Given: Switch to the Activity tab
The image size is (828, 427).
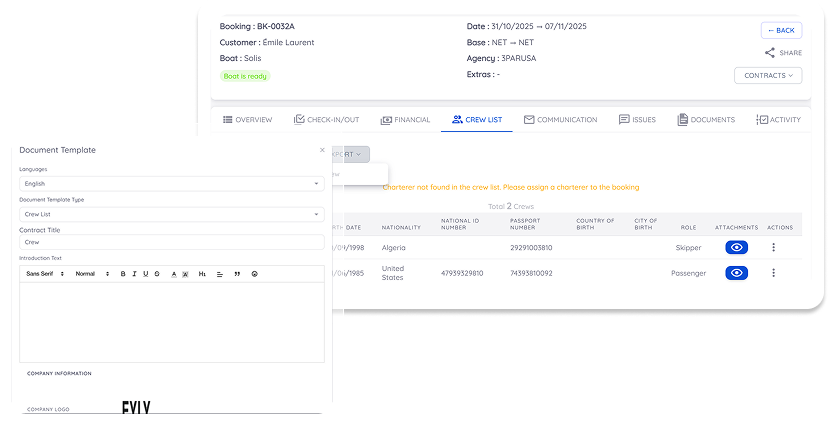Looking at the screenshot, I should click(778, 120).
